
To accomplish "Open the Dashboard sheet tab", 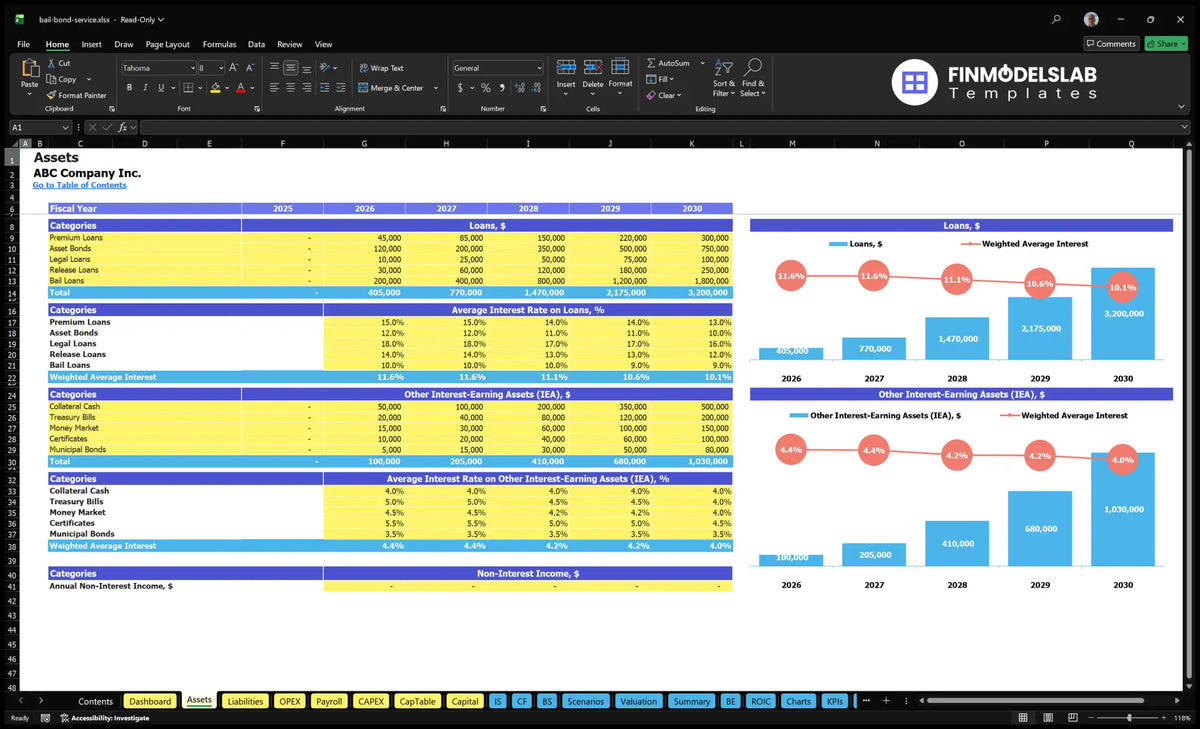I will click(150, 701).
